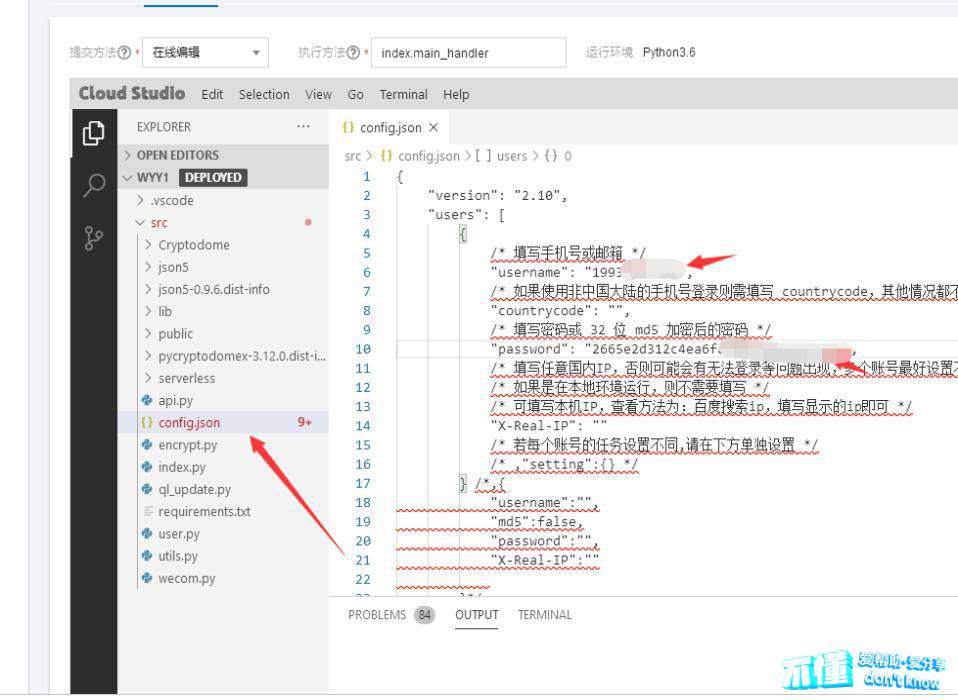This screenshot has width=958, height=700.
Task: Expand the OPEN EDITORS section
Action: [x=223, y=155]
